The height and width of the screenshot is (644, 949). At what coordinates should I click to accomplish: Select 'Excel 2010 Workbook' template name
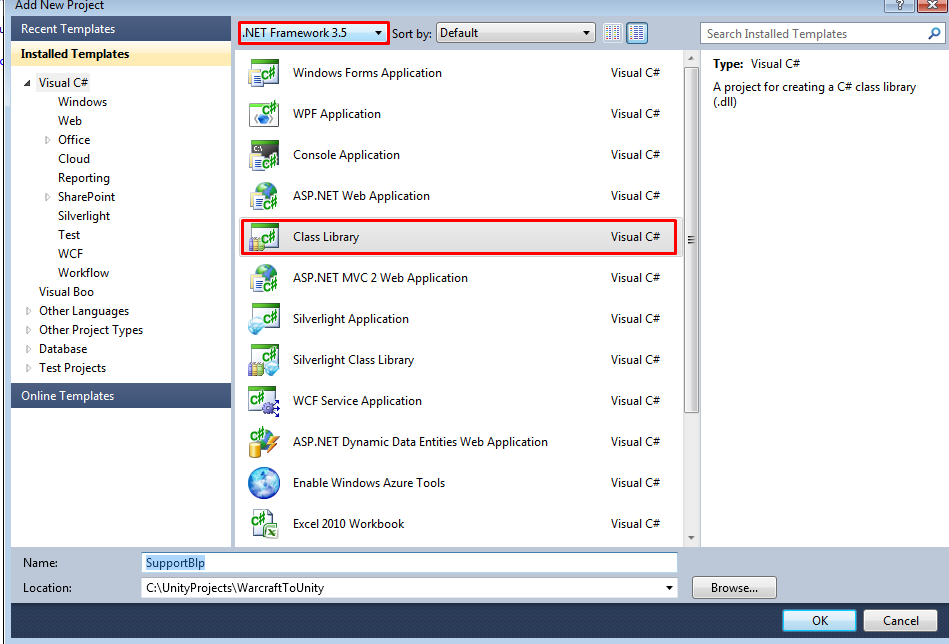click(x=349, y=524)
